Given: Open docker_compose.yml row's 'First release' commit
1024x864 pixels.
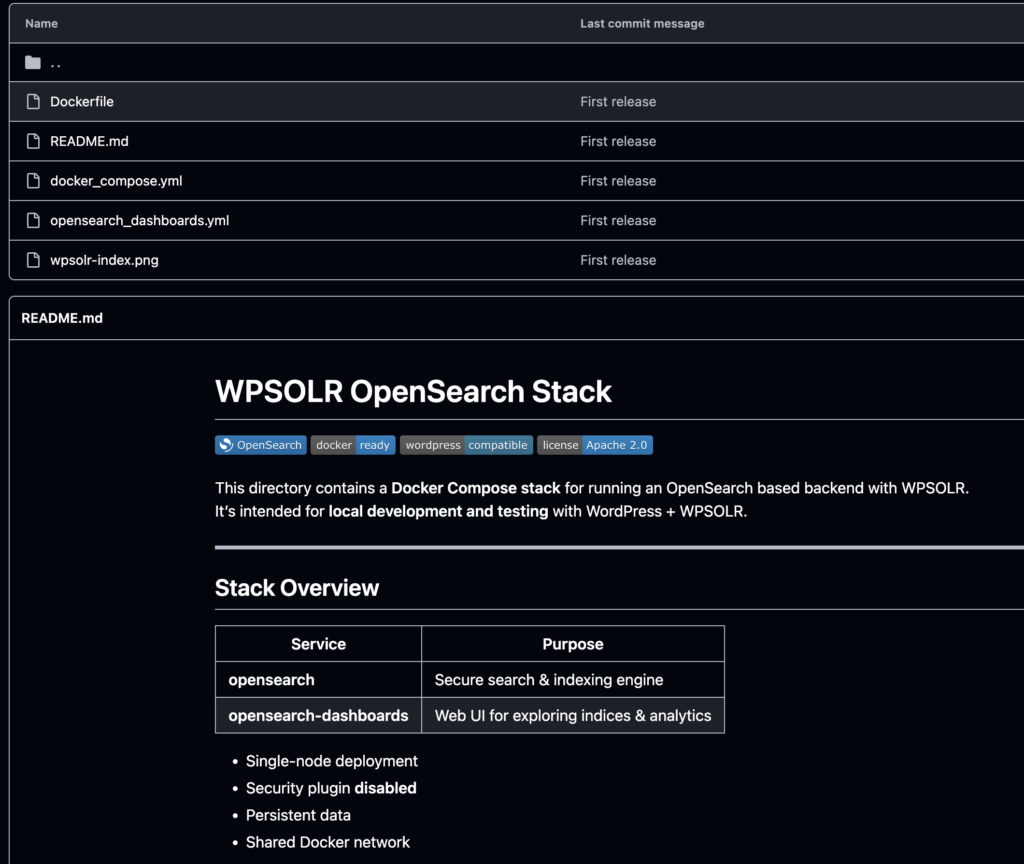Looking at the screenshot, I should tap(618, 181).
